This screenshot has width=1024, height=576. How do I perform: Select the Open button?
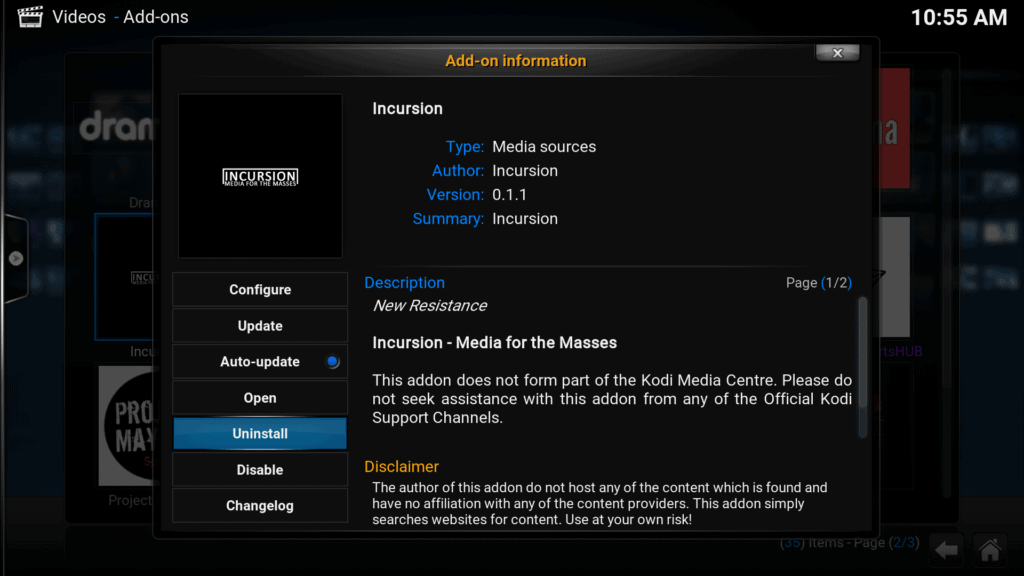(x=260, y=398)
